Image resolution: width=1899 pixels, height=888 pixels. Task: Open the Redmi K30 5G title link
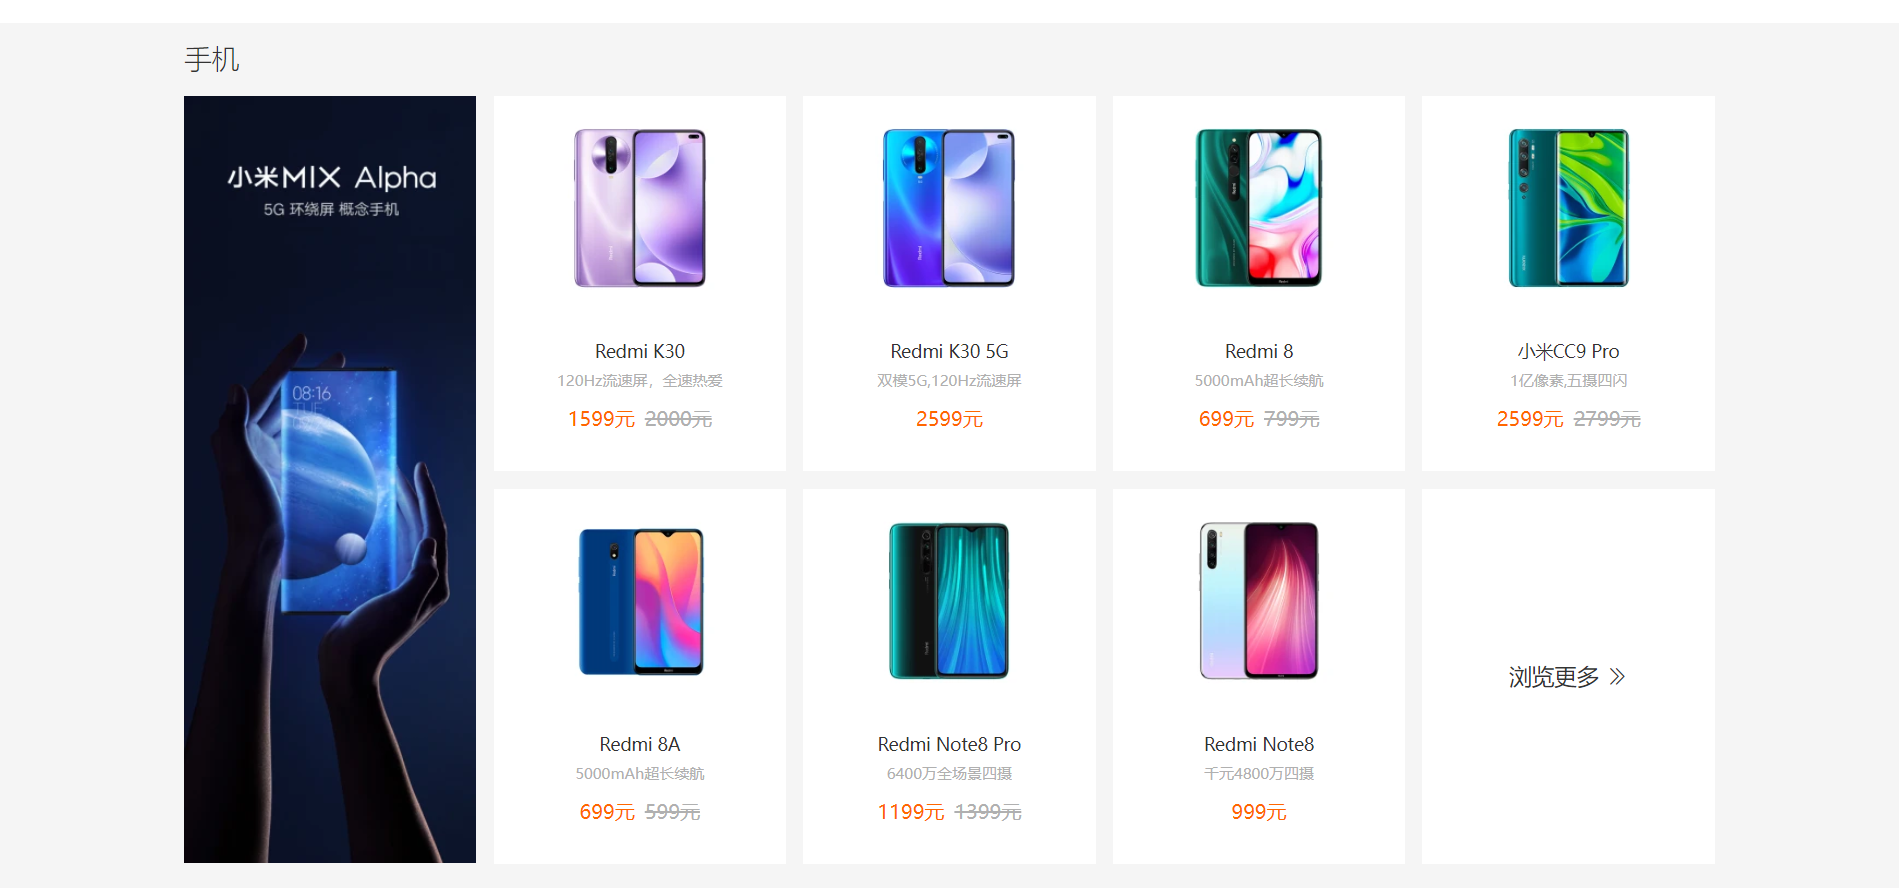click(949, 351)
